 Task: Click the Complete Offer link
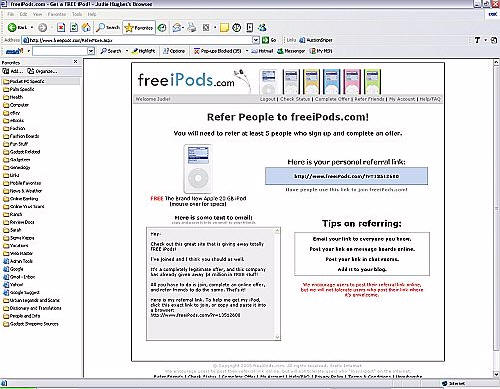point(332,99)
